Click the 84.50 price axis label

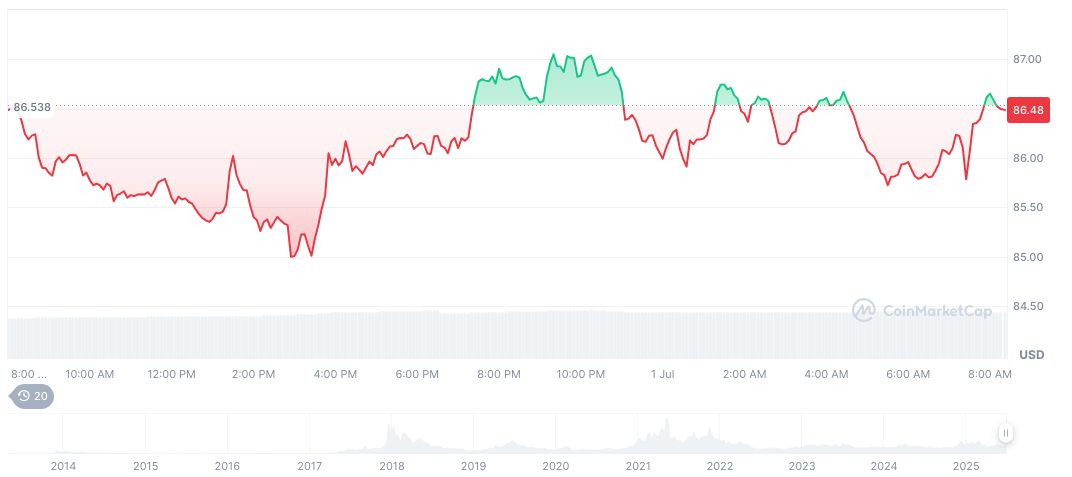[1027, 307]
